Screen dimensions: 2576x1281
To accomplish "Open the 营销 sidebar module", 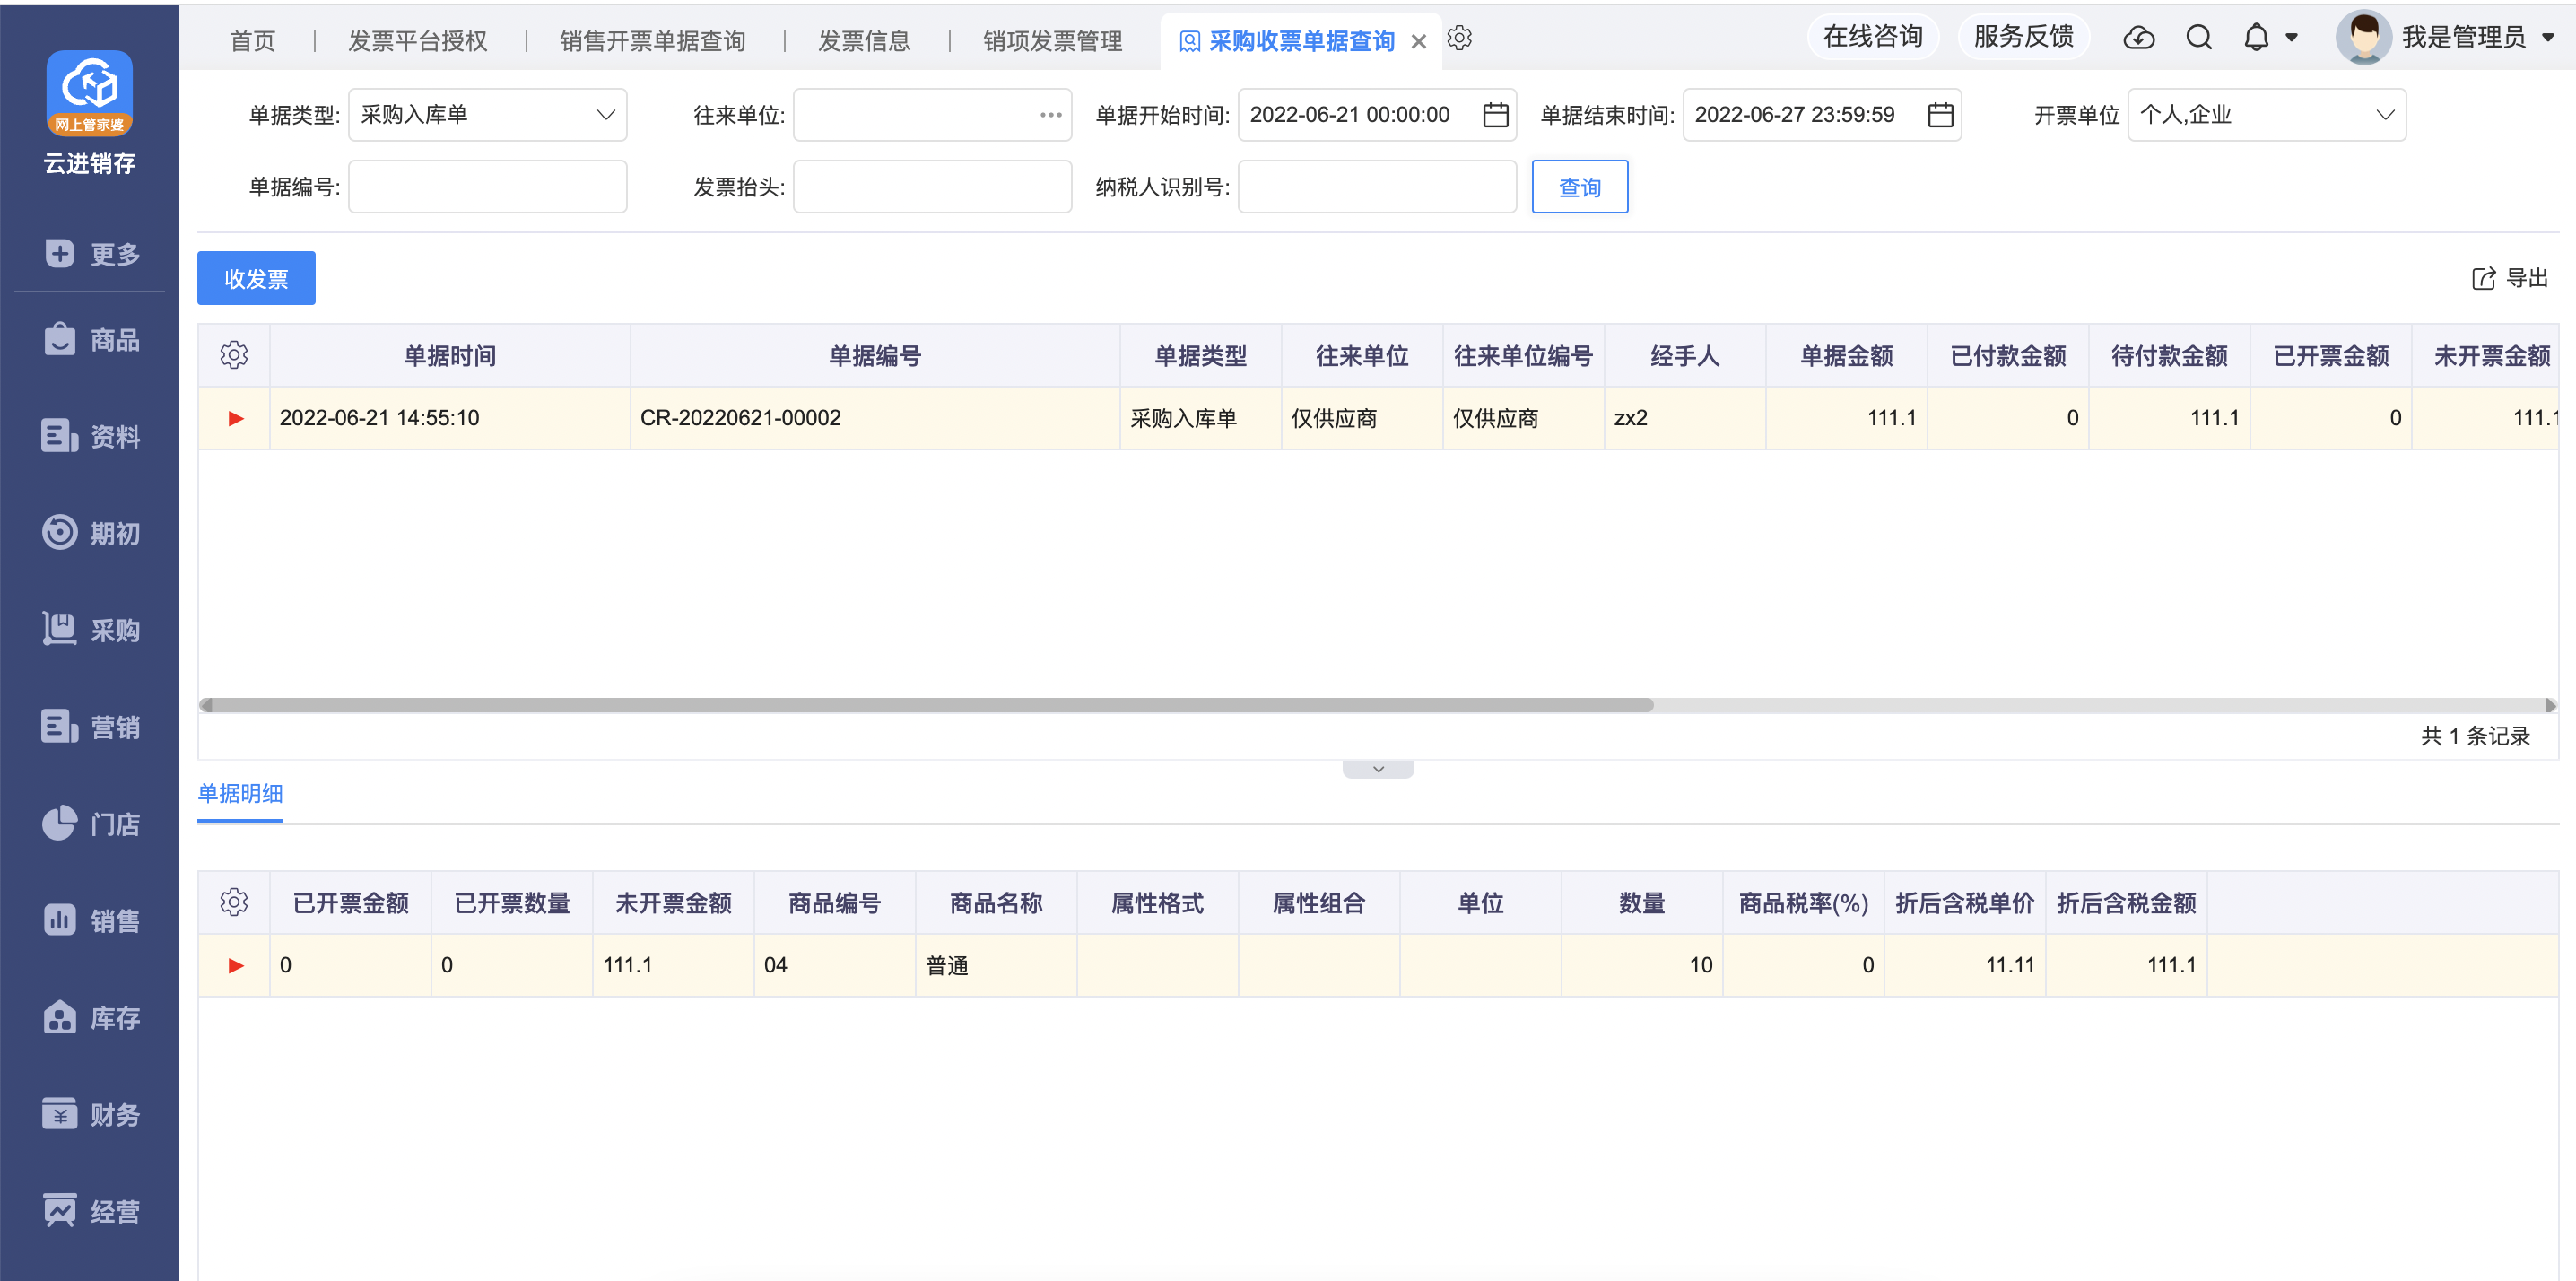I will coord(90,727).
